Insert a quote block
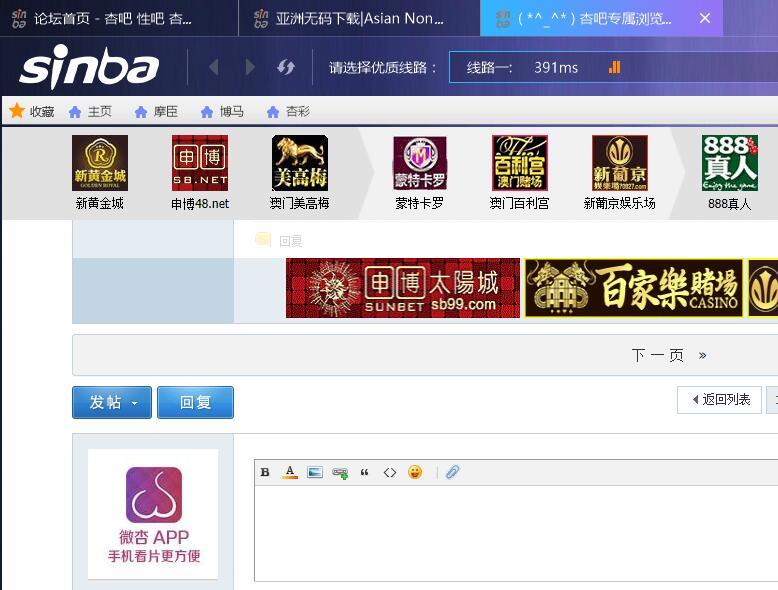Screen dimensions: 778x590 point(365,472)
